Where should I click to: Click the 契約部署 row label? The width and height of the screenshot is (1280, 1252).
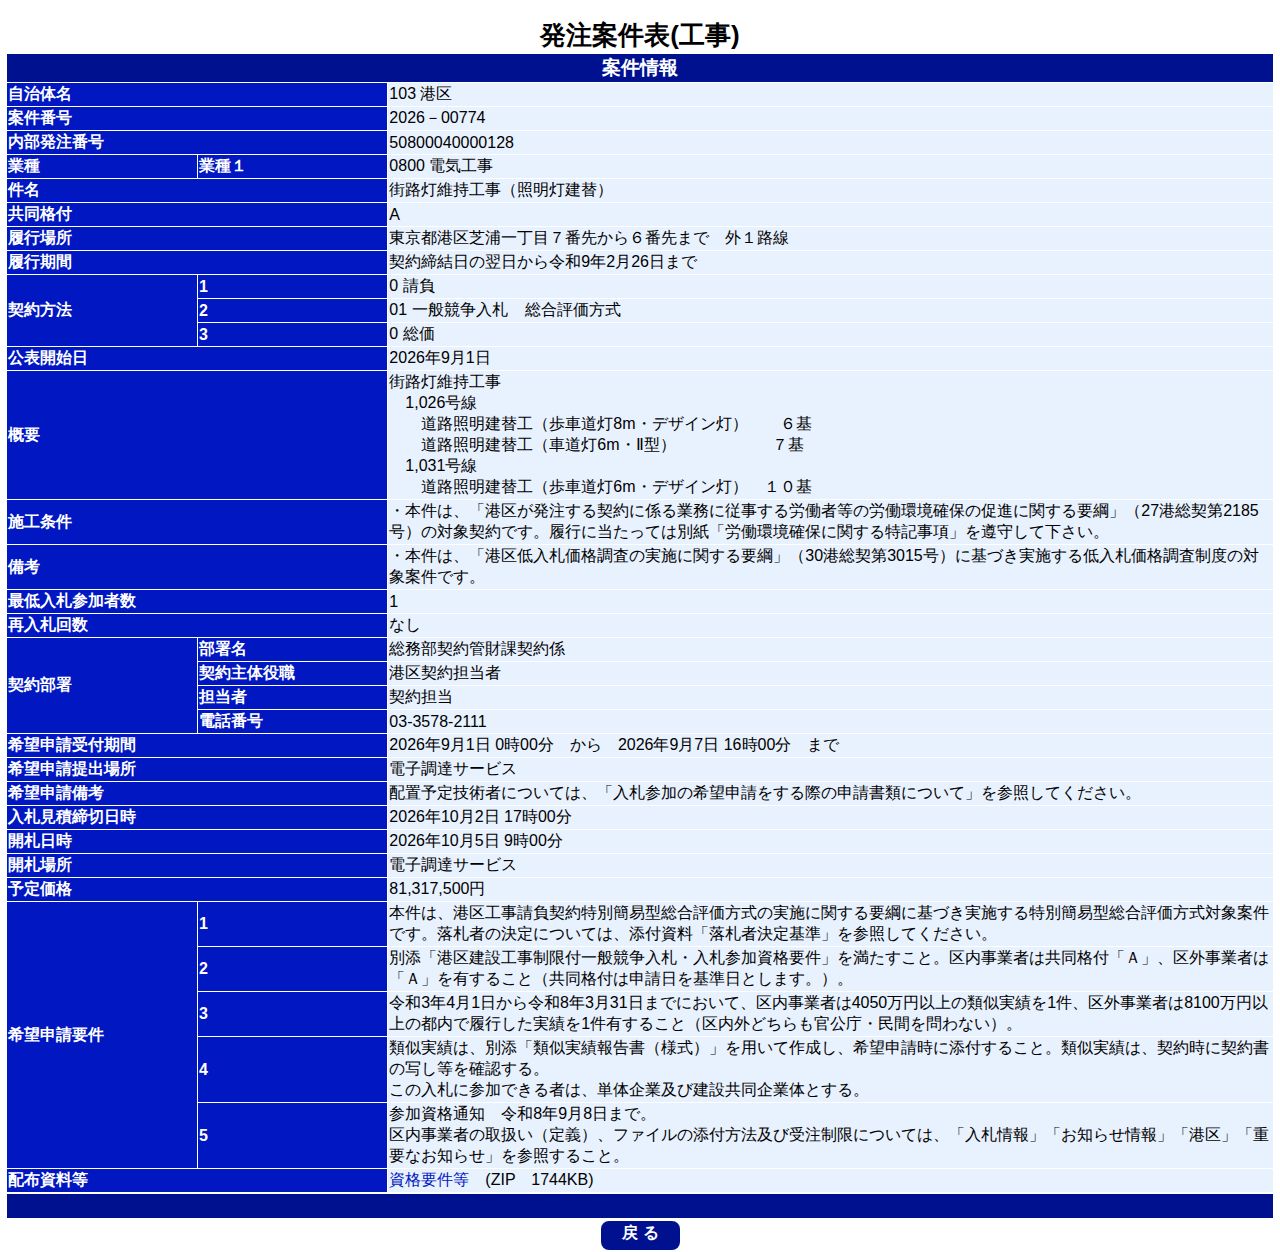[x=40, y=685]
